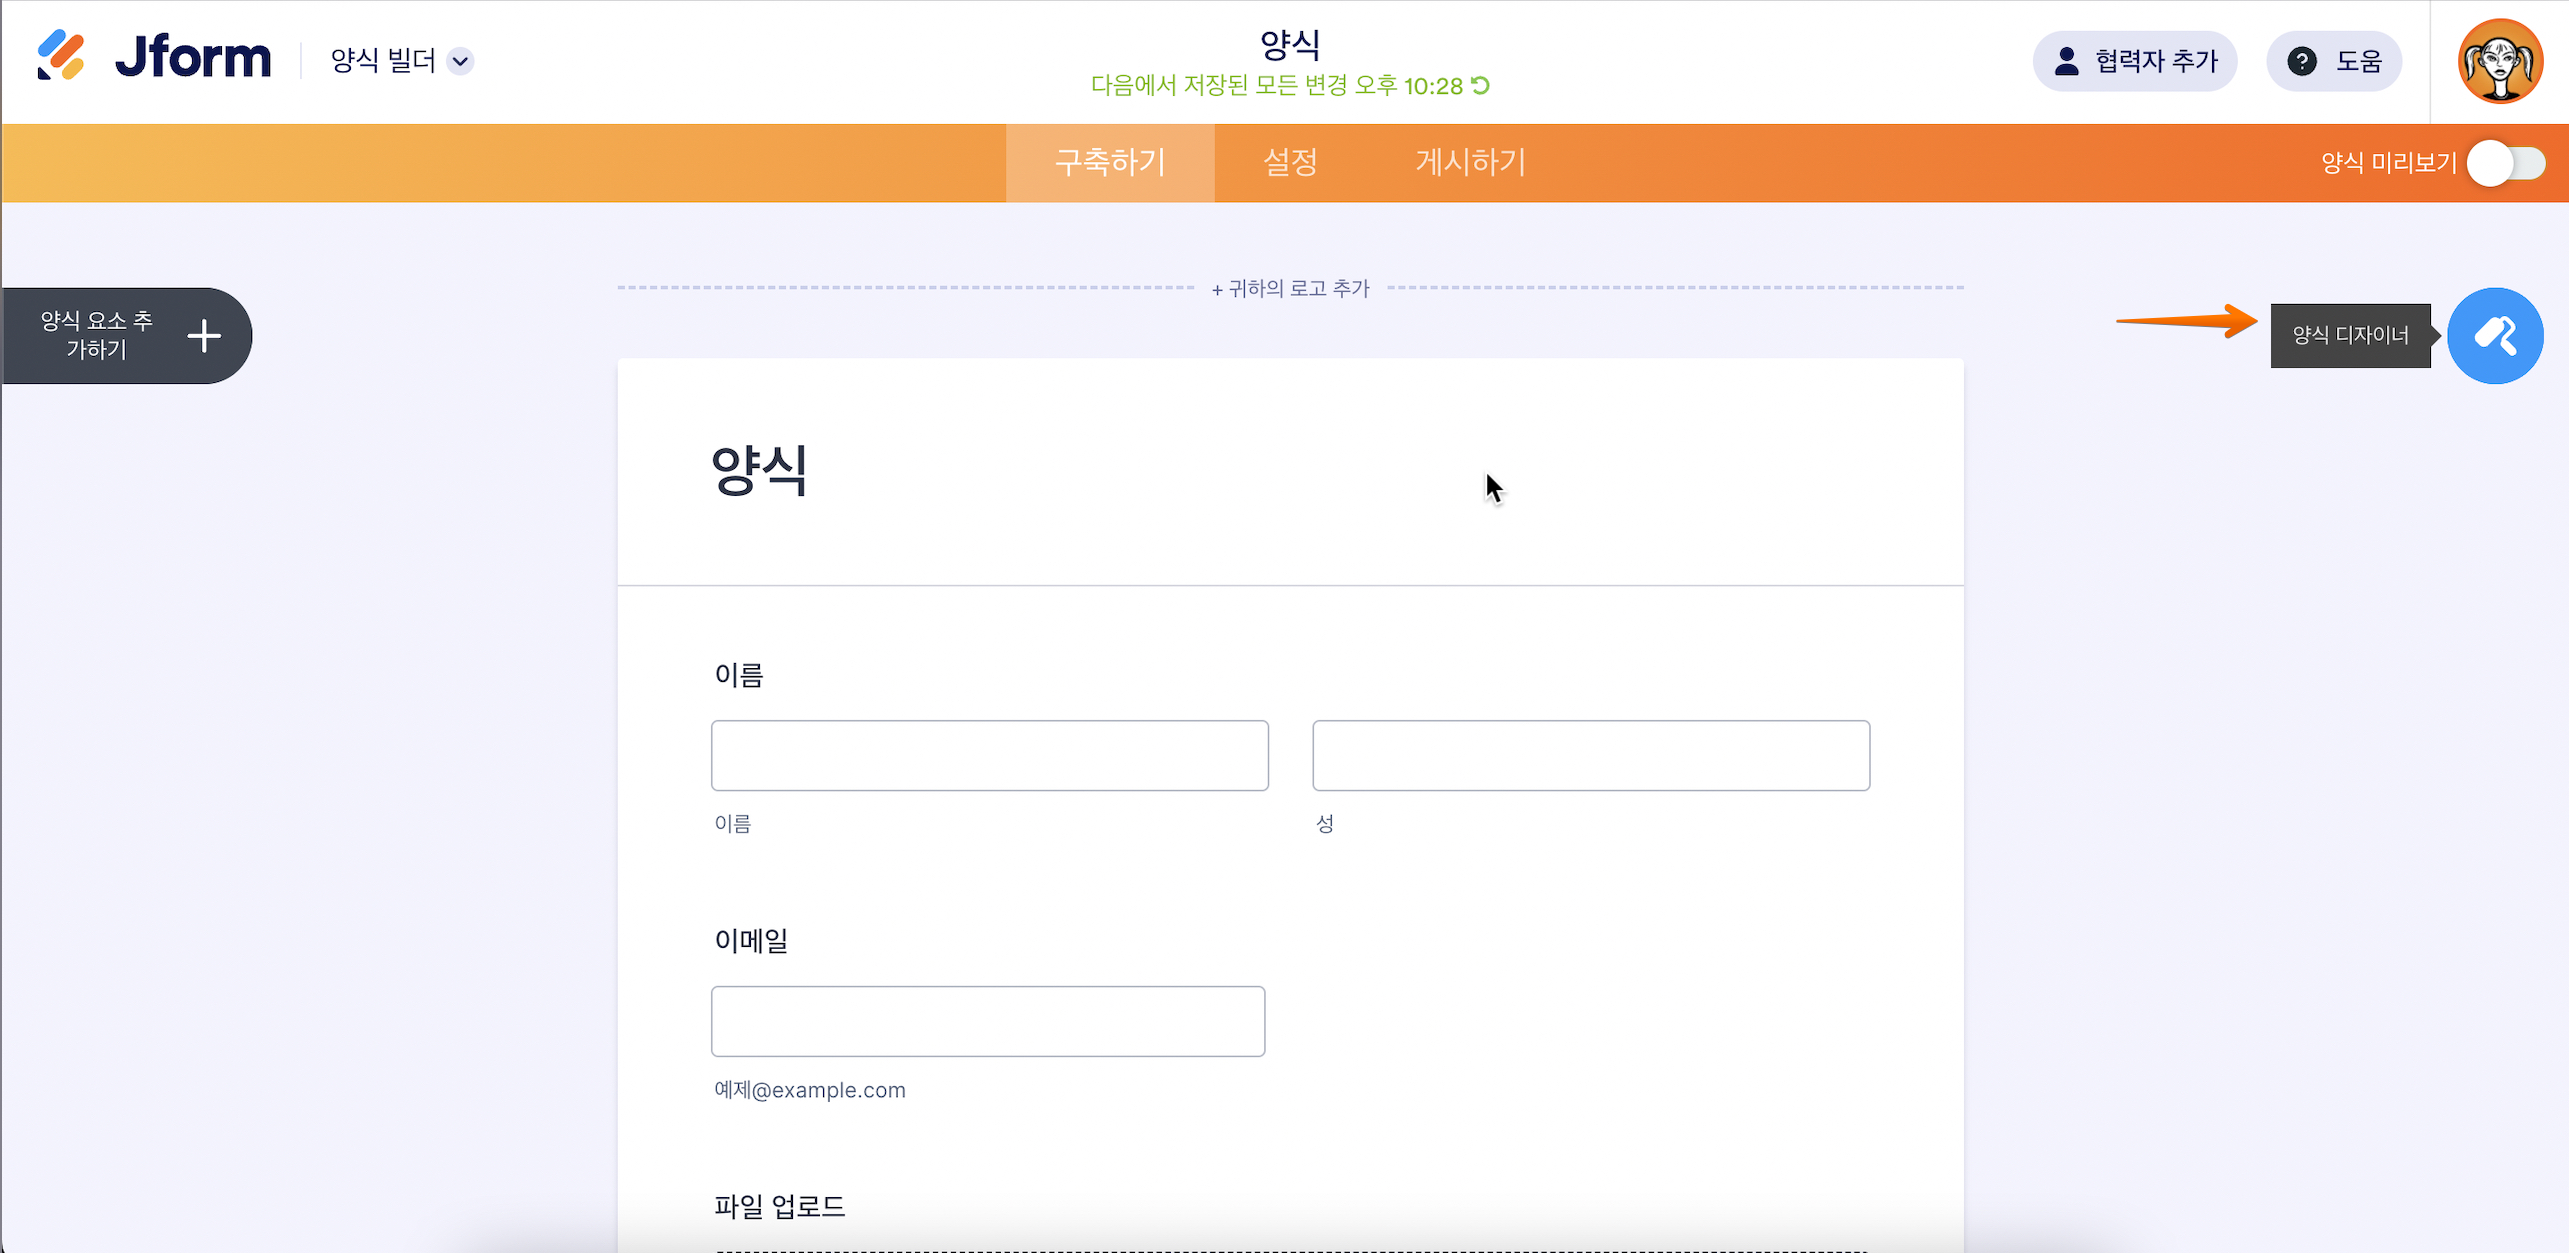Expand the 양식 빌더 dropdown chevron
2569x1253 pixels.
pos(460,61)
